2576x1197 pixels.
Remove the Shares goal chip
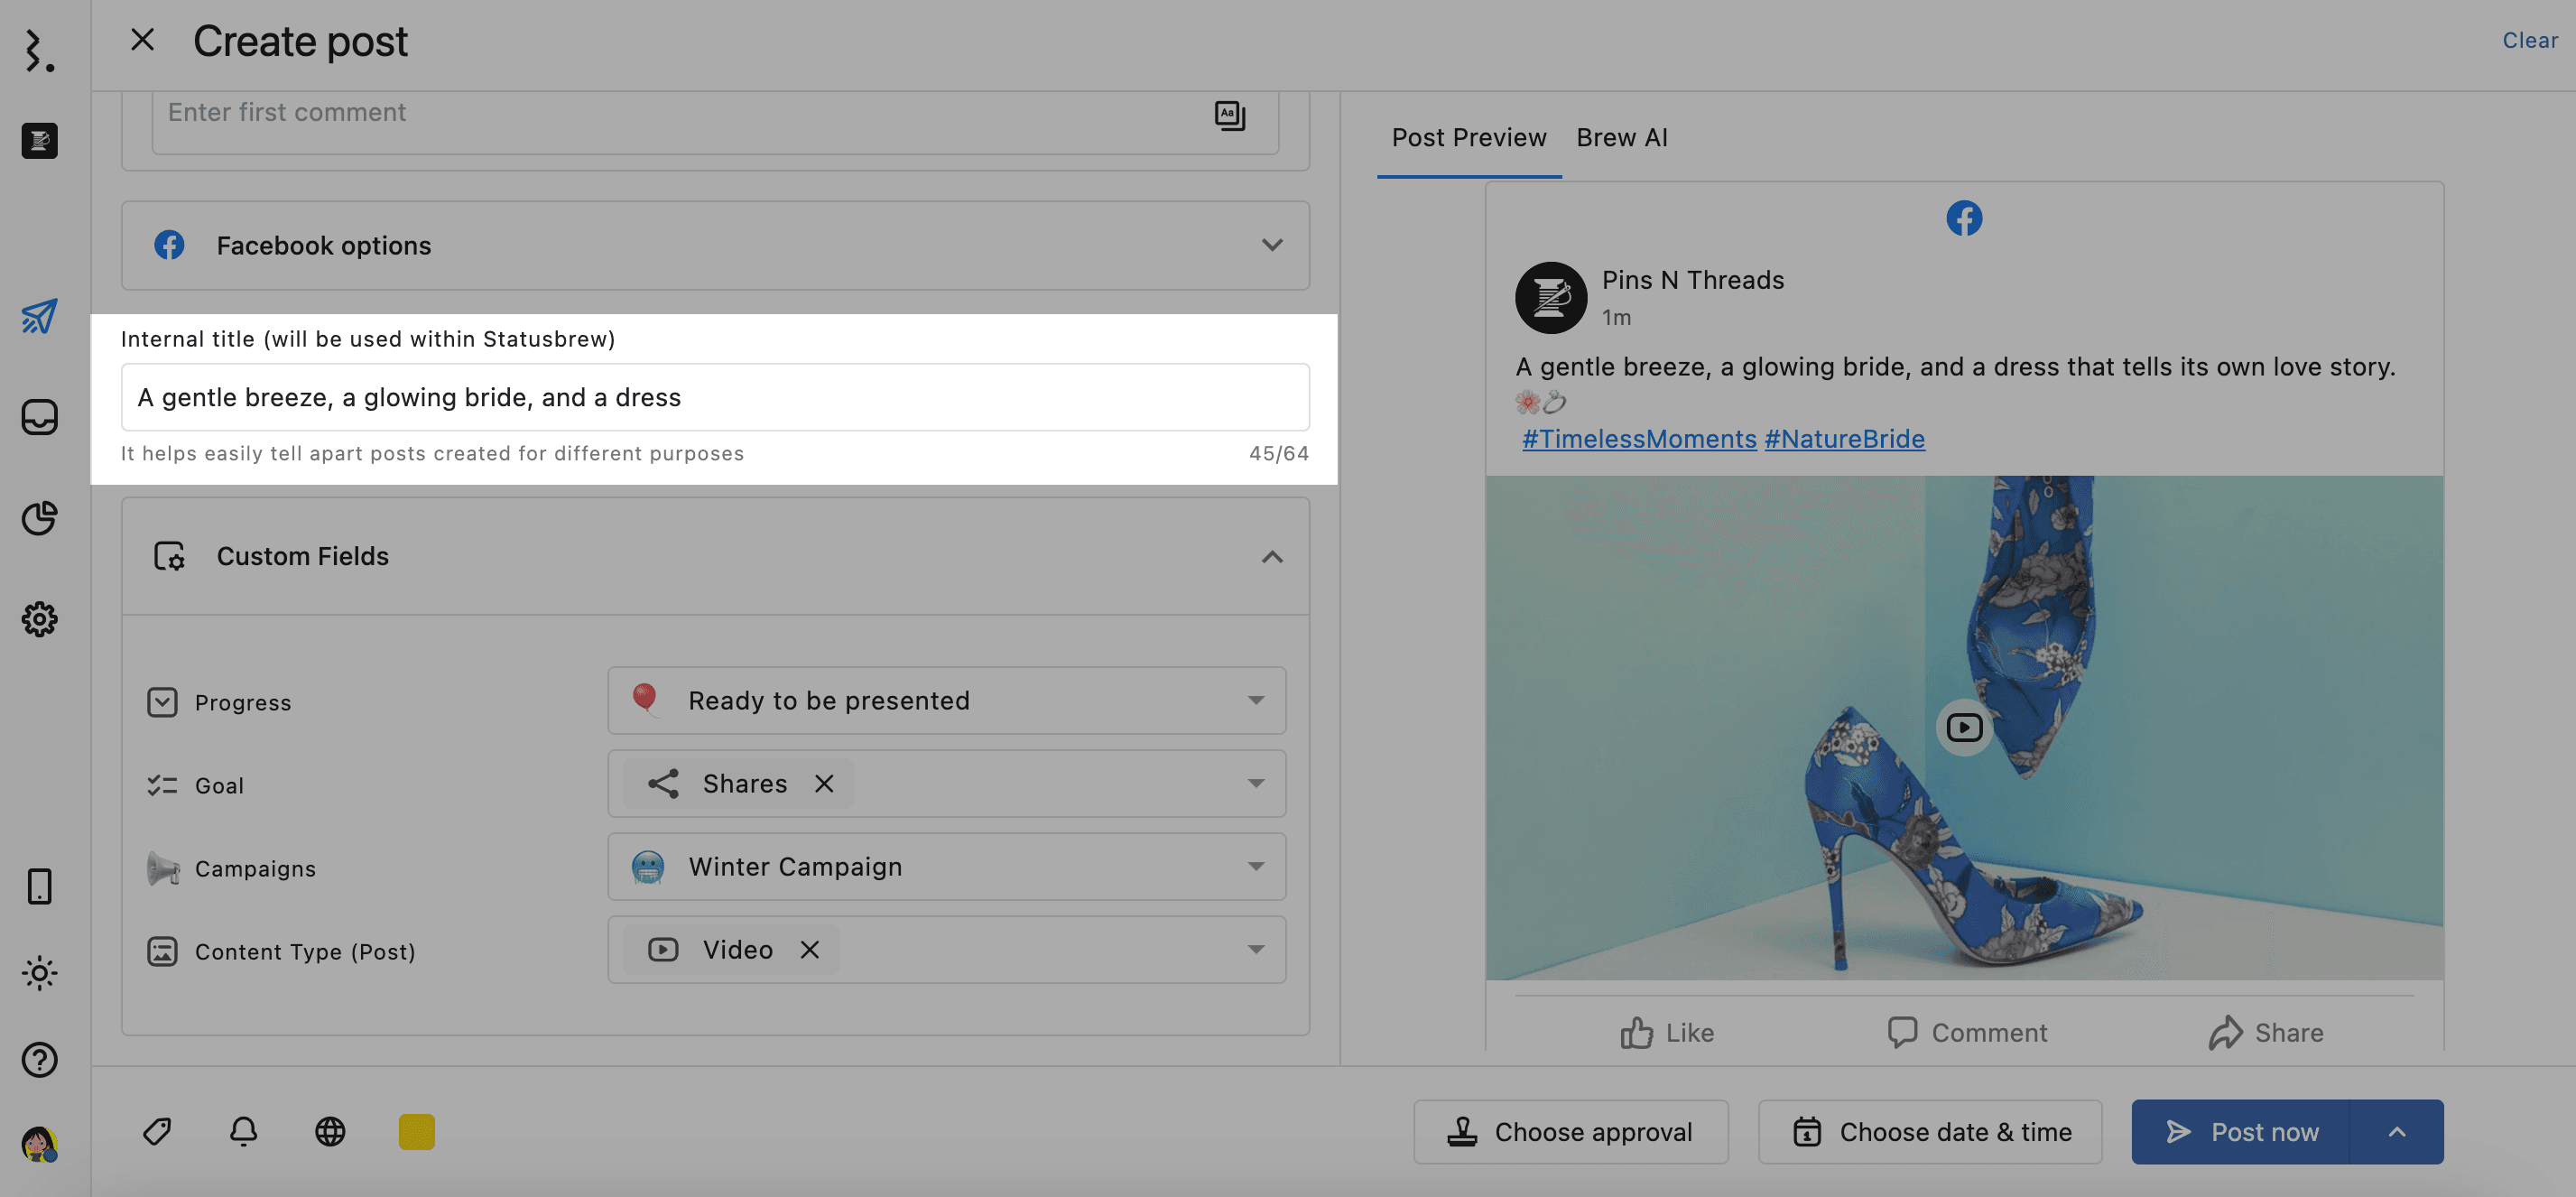click(x=824, y=783)
